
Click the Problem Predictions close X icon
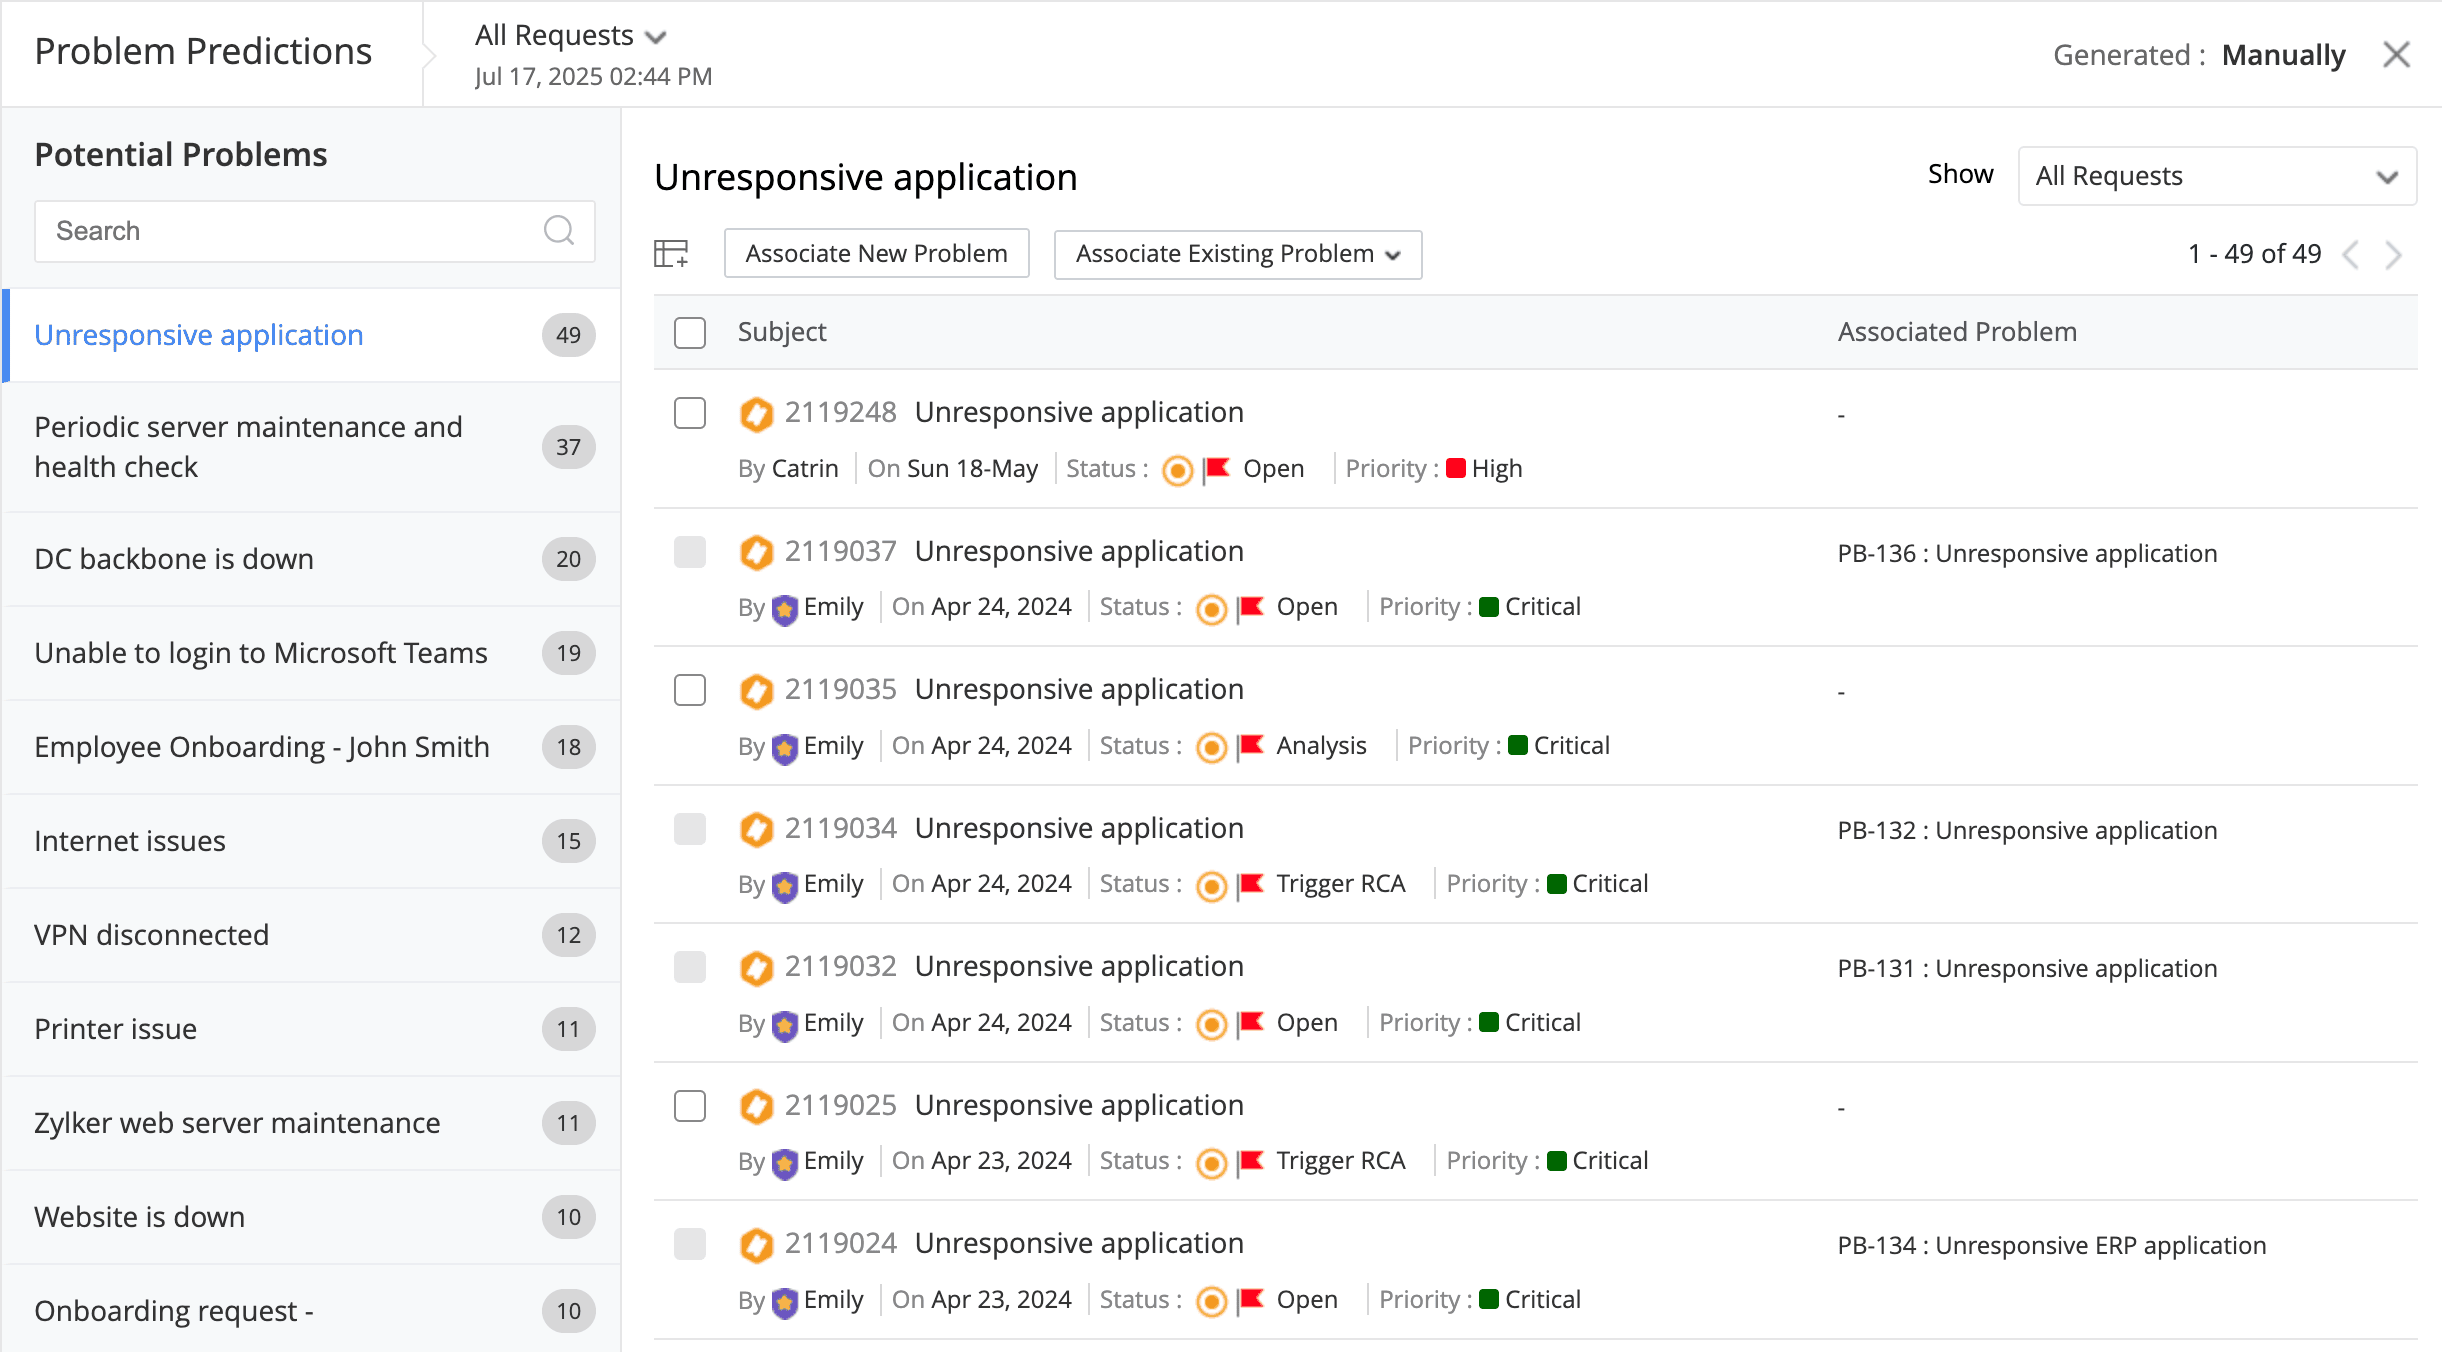coord(2398,55)
